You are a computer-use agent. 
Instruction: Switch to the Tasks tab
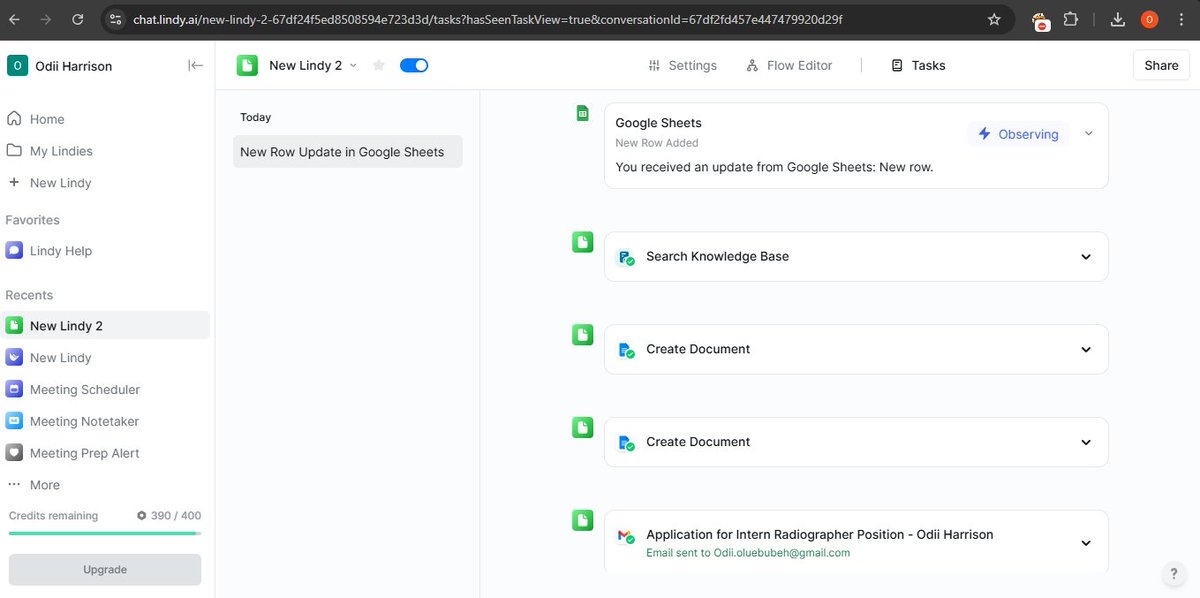click(918, 65)
